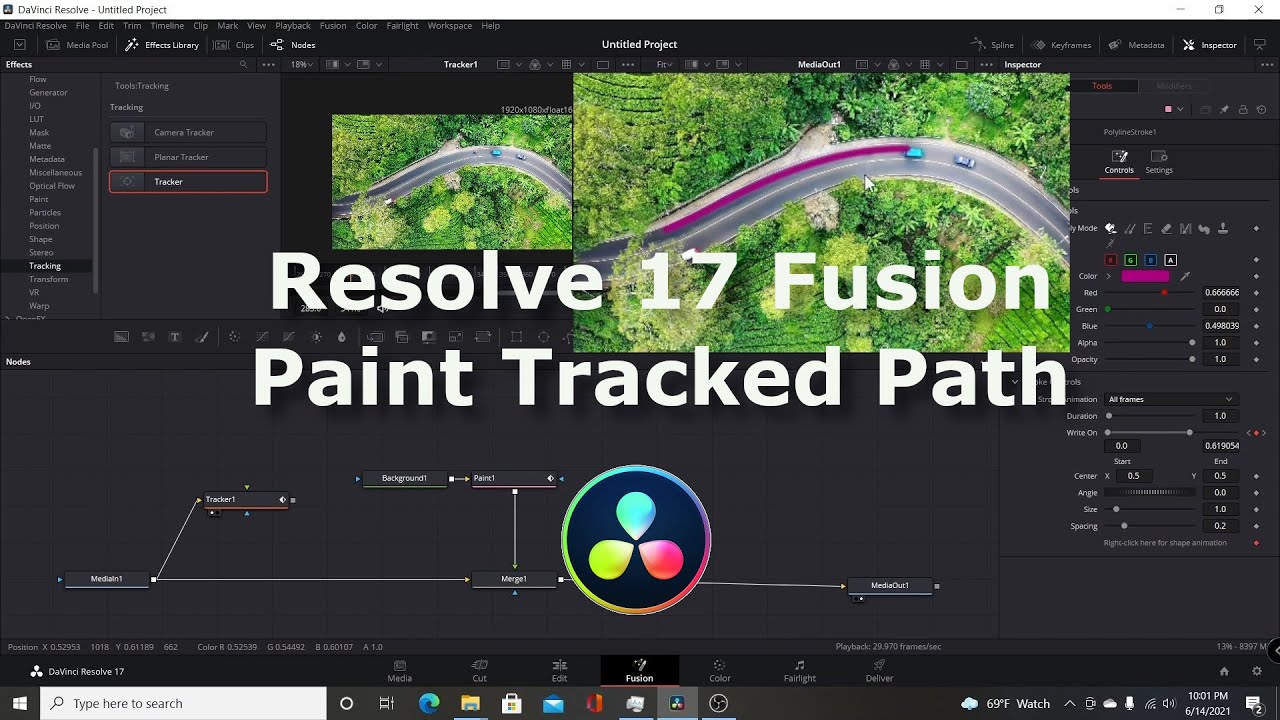Open the Workspace menu
1280x720 pixels.
tap(449, 25)
